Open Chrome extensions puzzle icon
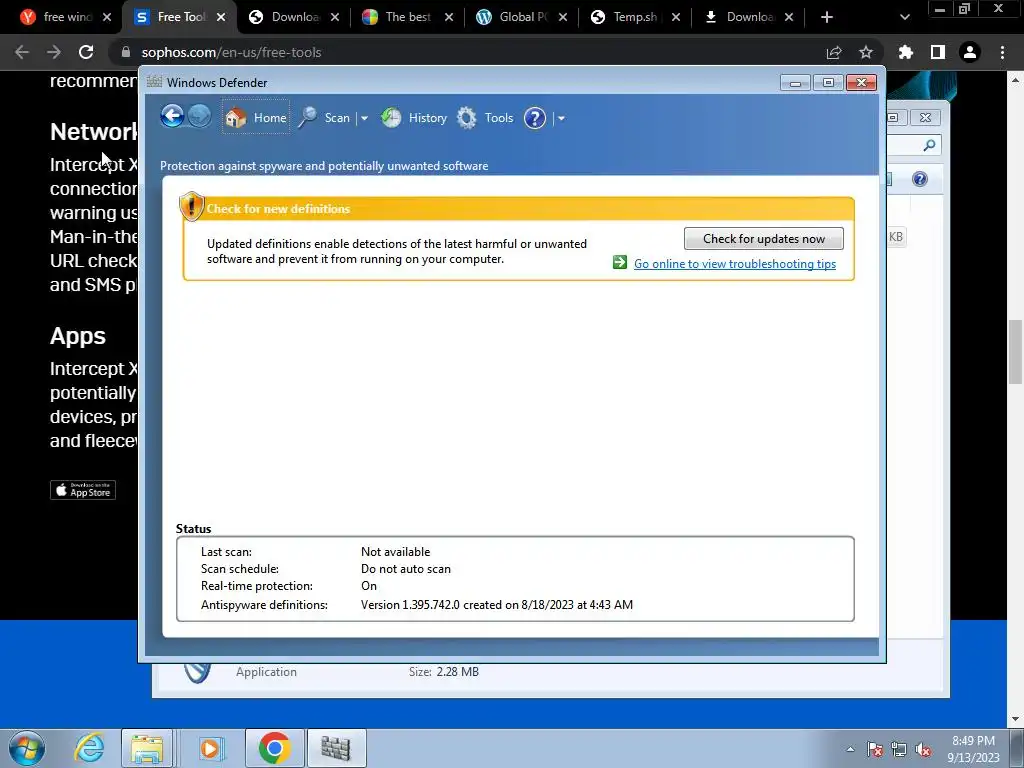Viewport: 1024px width, 768px height. pyautogui.click(x=906, y=52)
